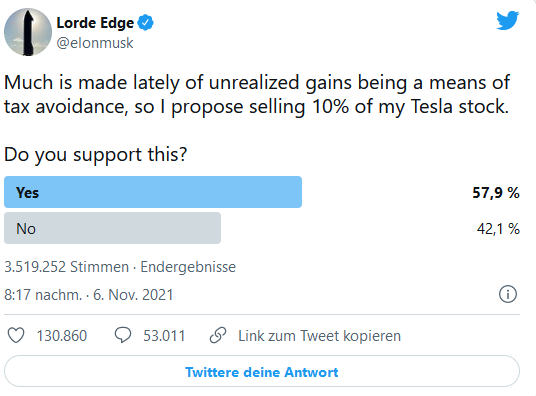Click the 53.011 replies count
The image size is (536, 396).
[x=164, y=336]
